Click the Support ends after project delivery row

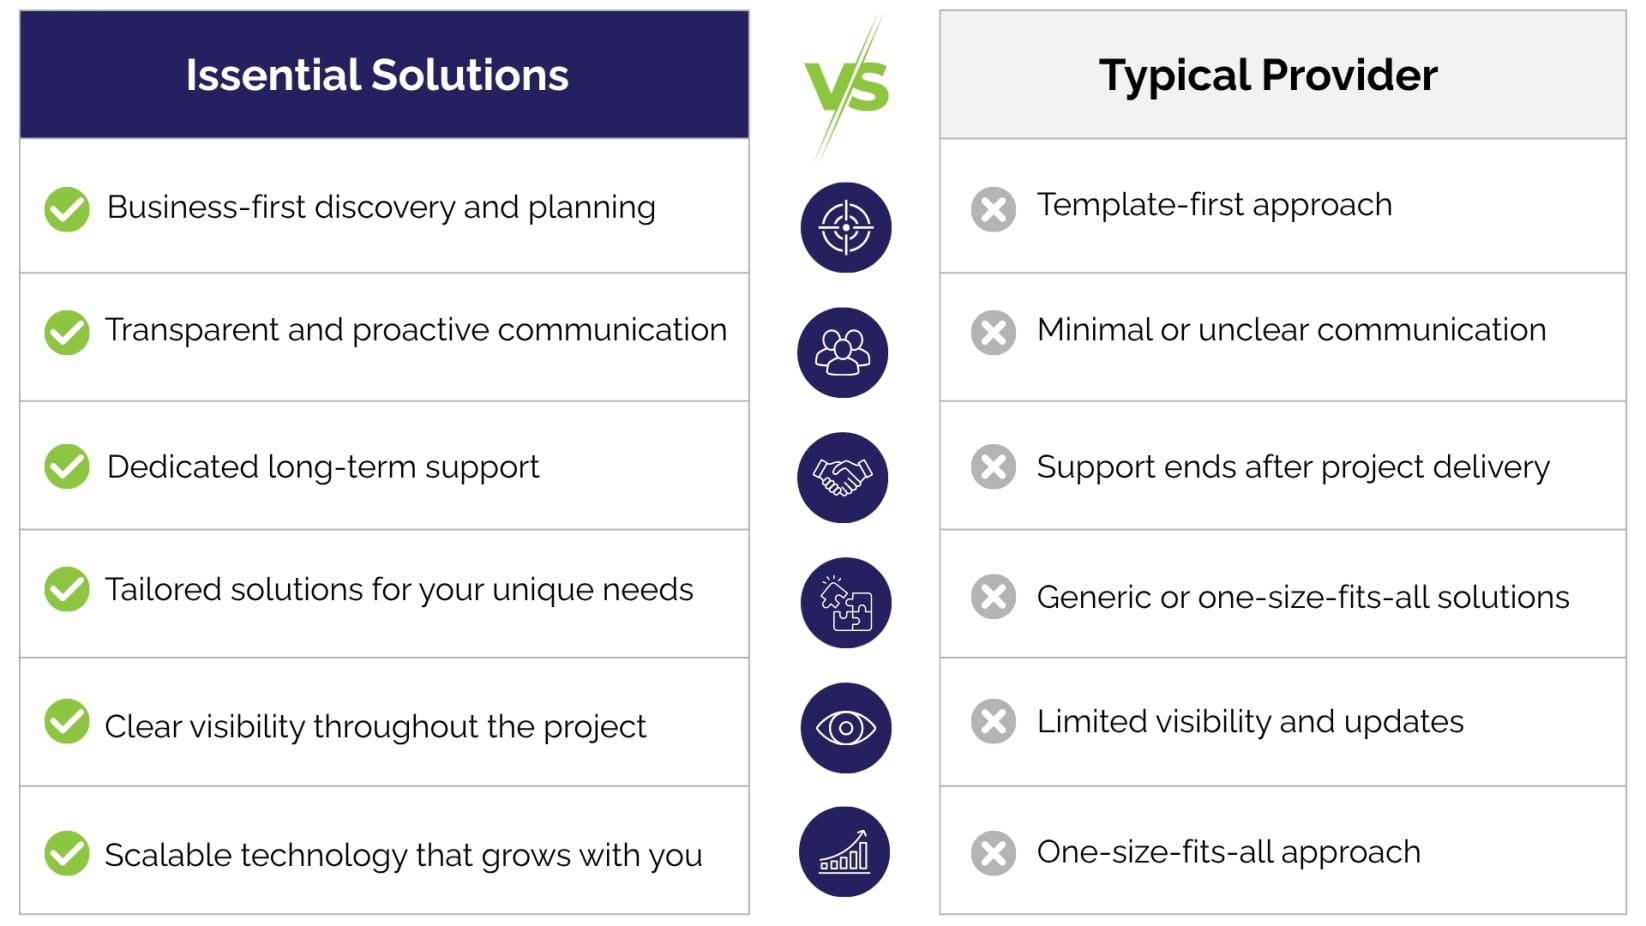pyautogui.click(x=1282, y=466)
